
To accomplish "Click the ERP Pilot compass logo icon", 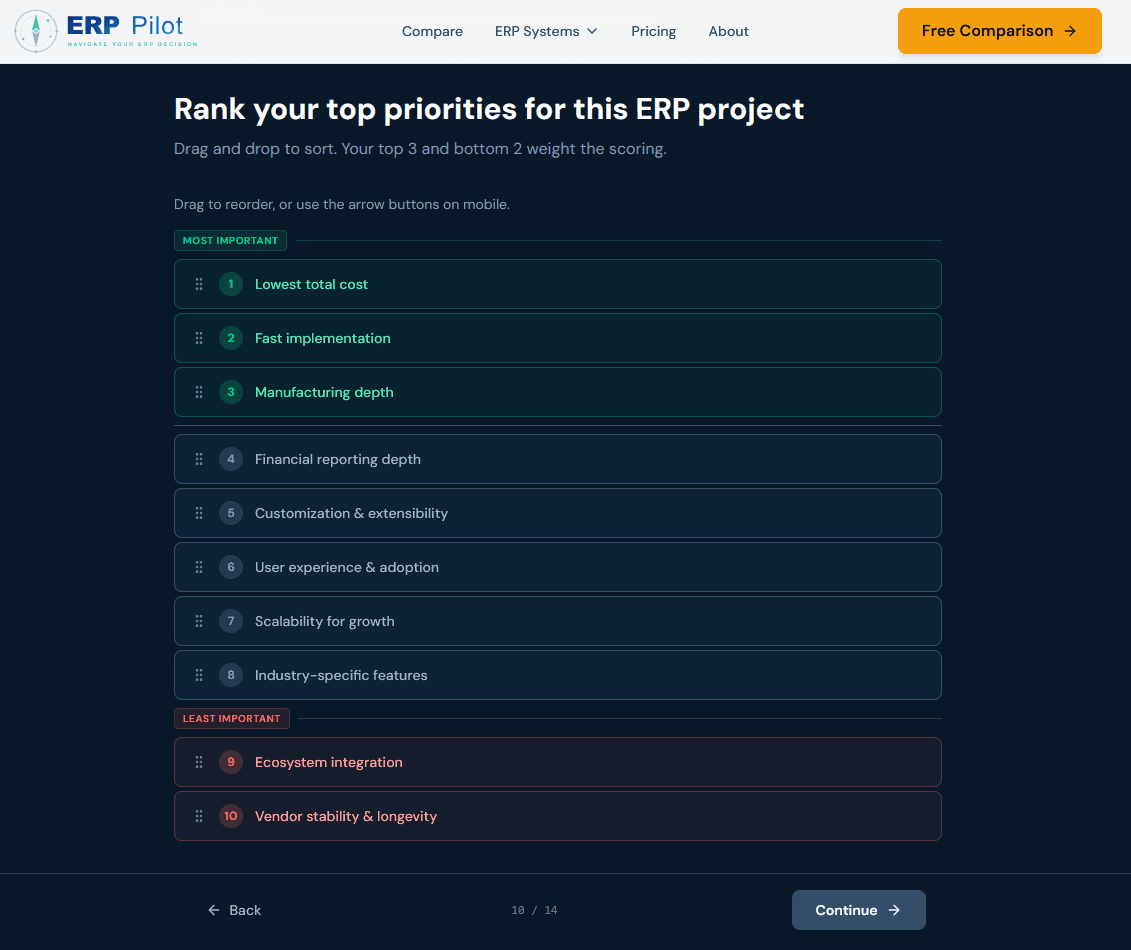I will [x=36, y=30].
